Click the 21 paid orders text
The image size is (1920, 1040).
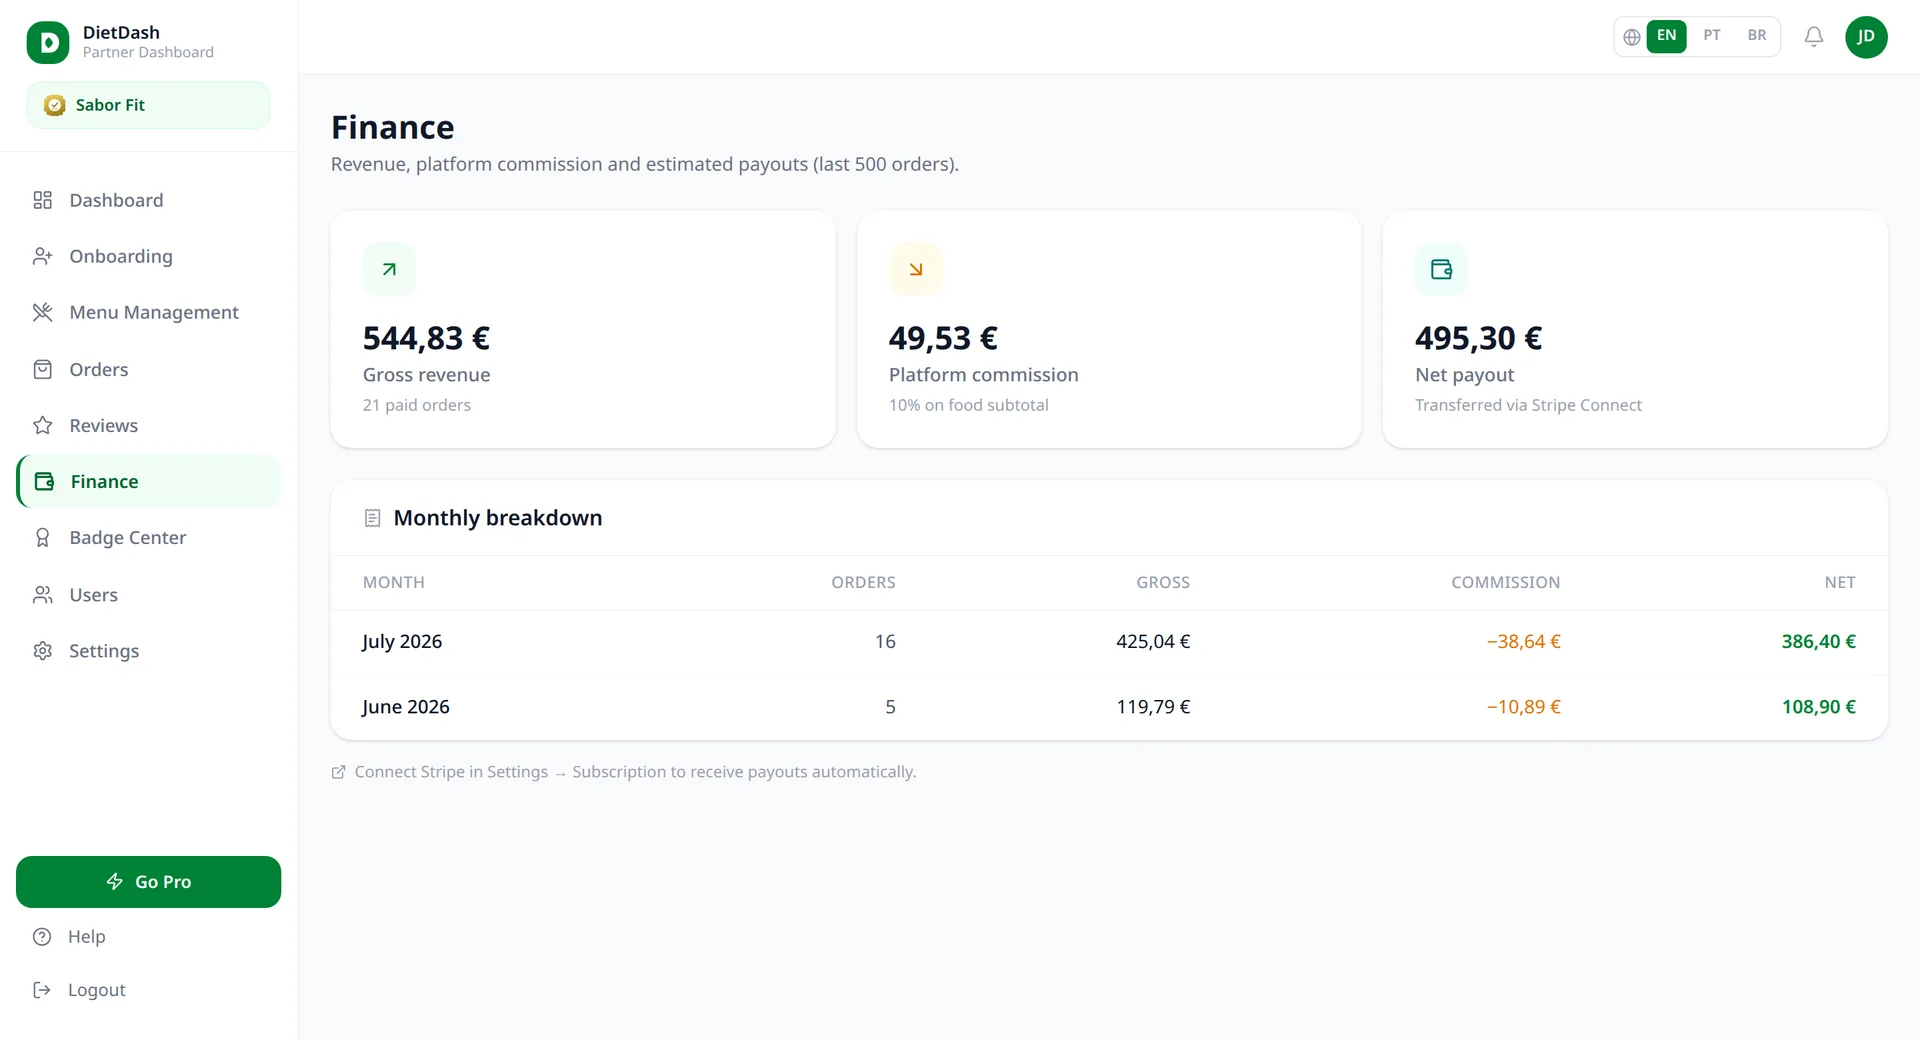(x=416, y=405)
